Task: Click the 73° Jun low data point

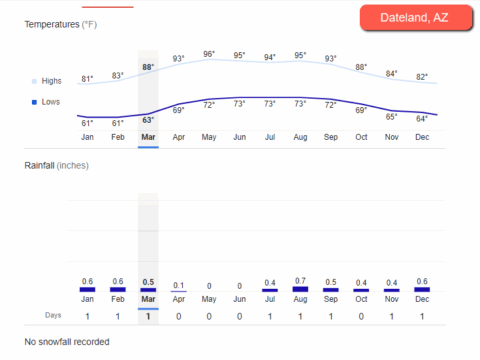Action: tap(239, 104)
